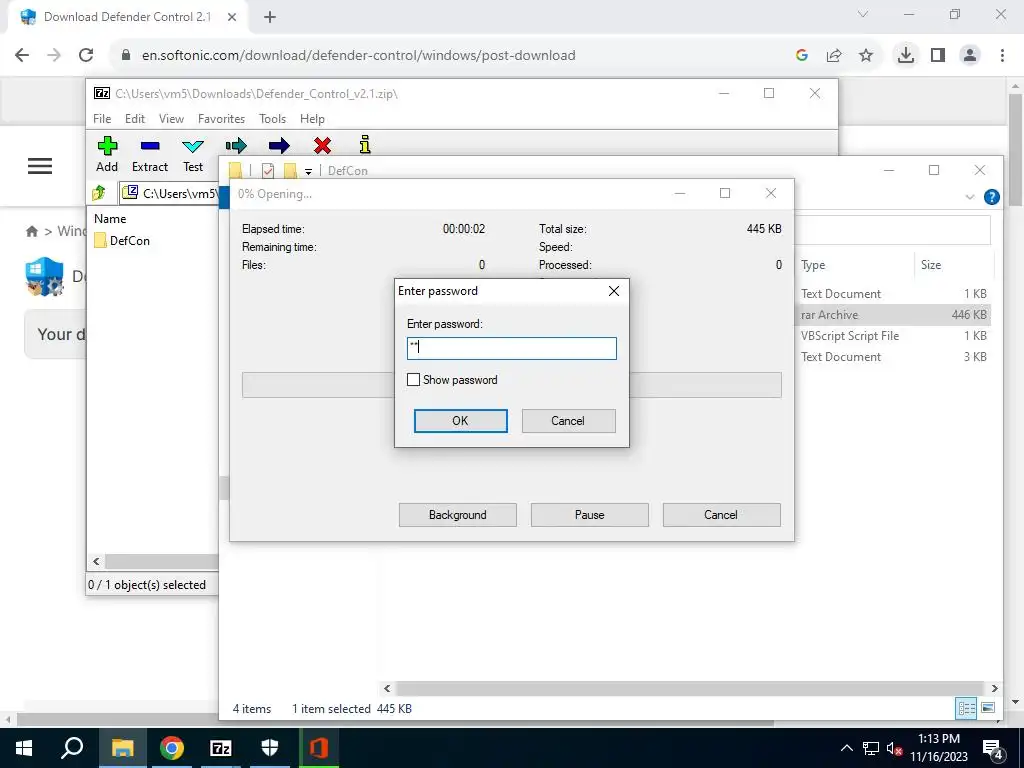The height and width of the screenshot is (768, 1024).
Task: Close the Download Defender Control tab
Action: [232, 17]
